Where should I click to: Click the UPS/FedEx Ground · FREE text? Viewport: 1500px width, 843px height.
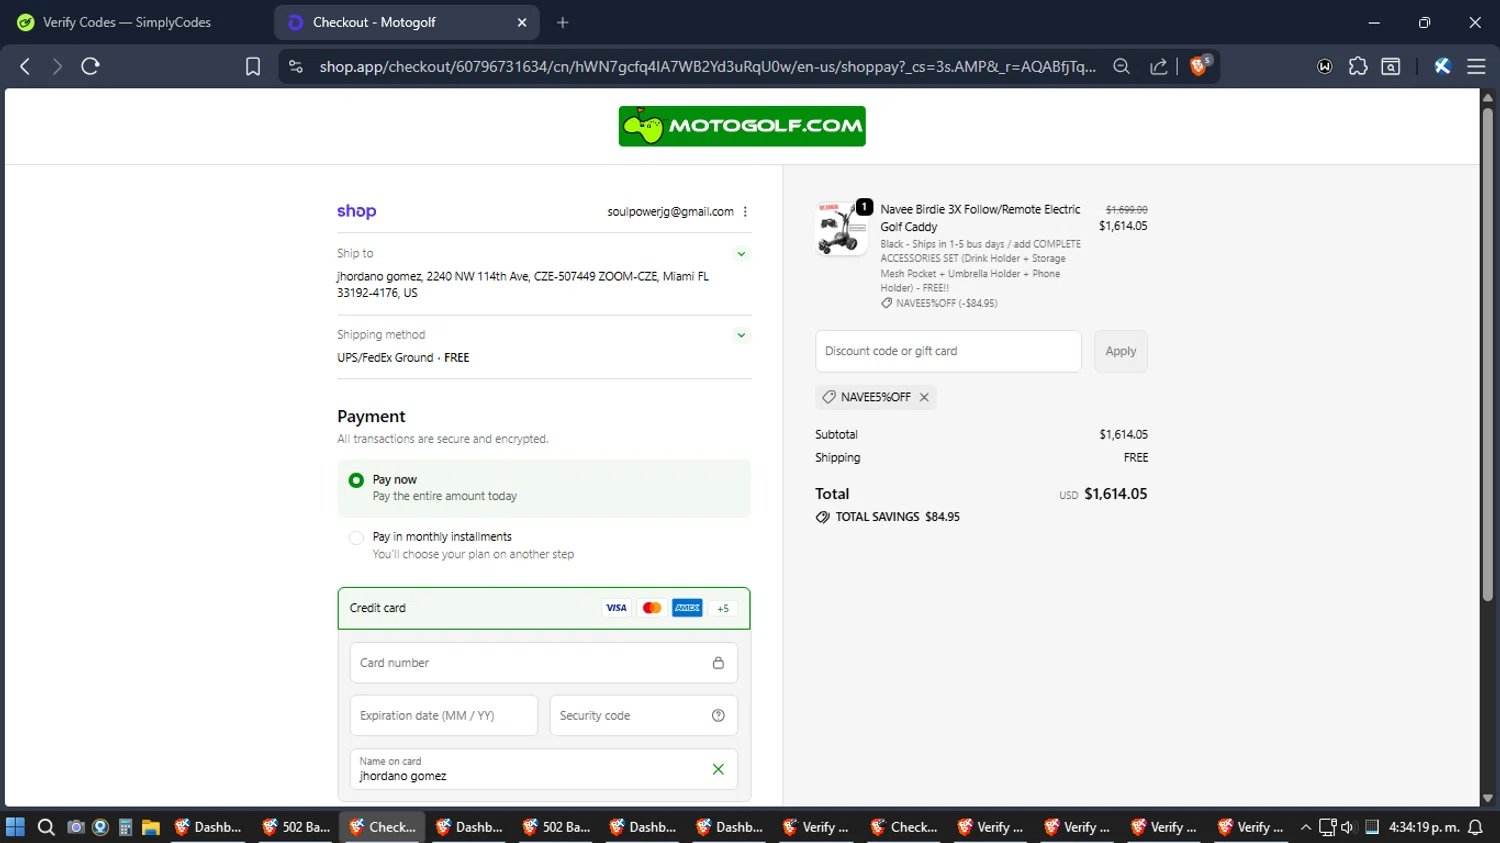point(403,357)
